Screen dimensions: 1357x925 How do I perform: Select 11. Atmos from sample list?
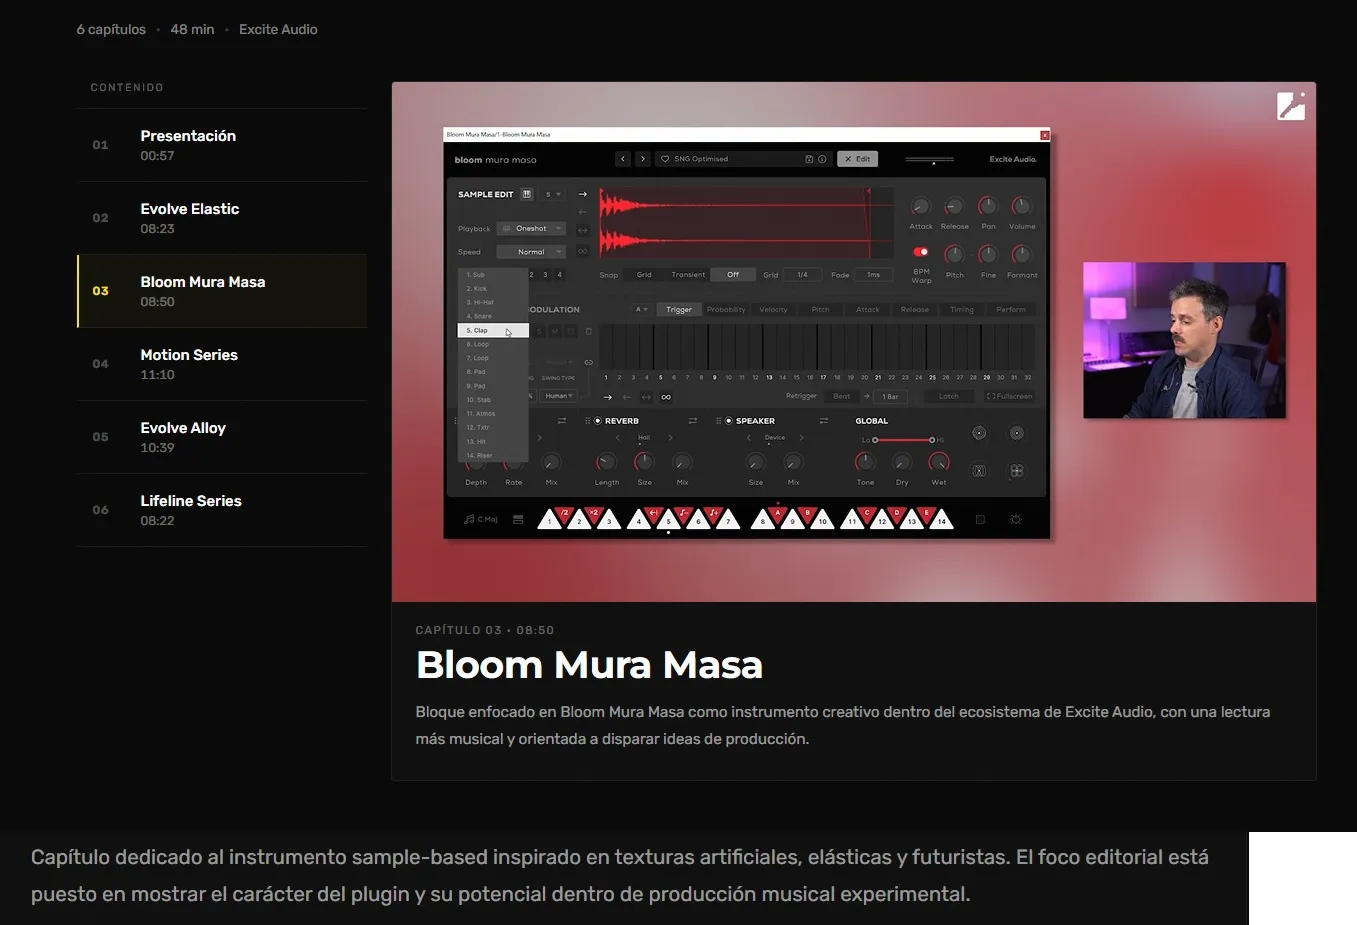click(493, 413)
